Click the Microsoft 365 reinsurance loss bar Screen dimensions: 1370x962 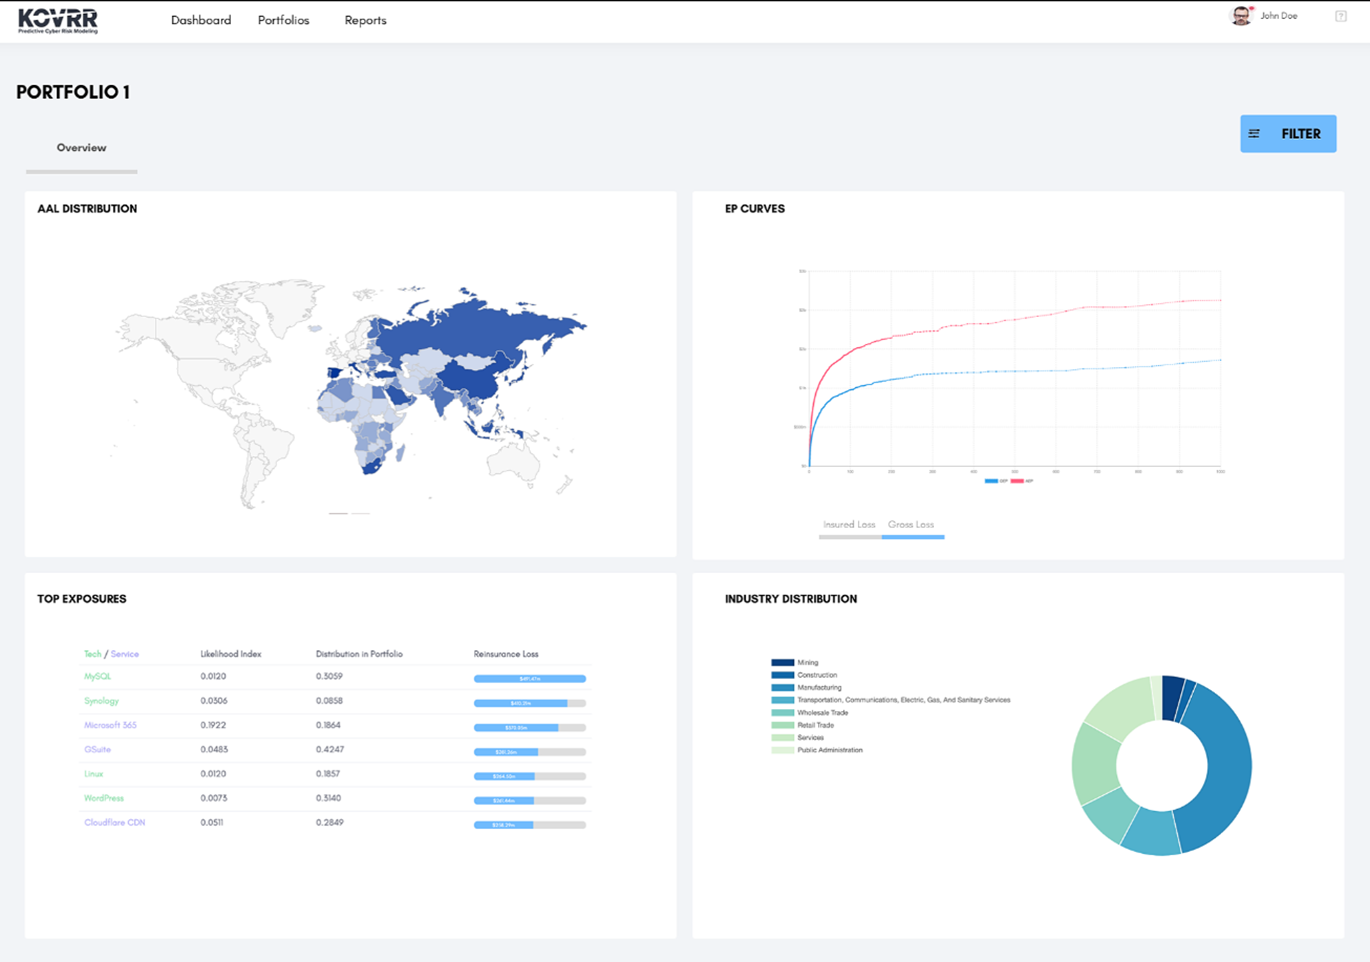[x=530, y=727]
